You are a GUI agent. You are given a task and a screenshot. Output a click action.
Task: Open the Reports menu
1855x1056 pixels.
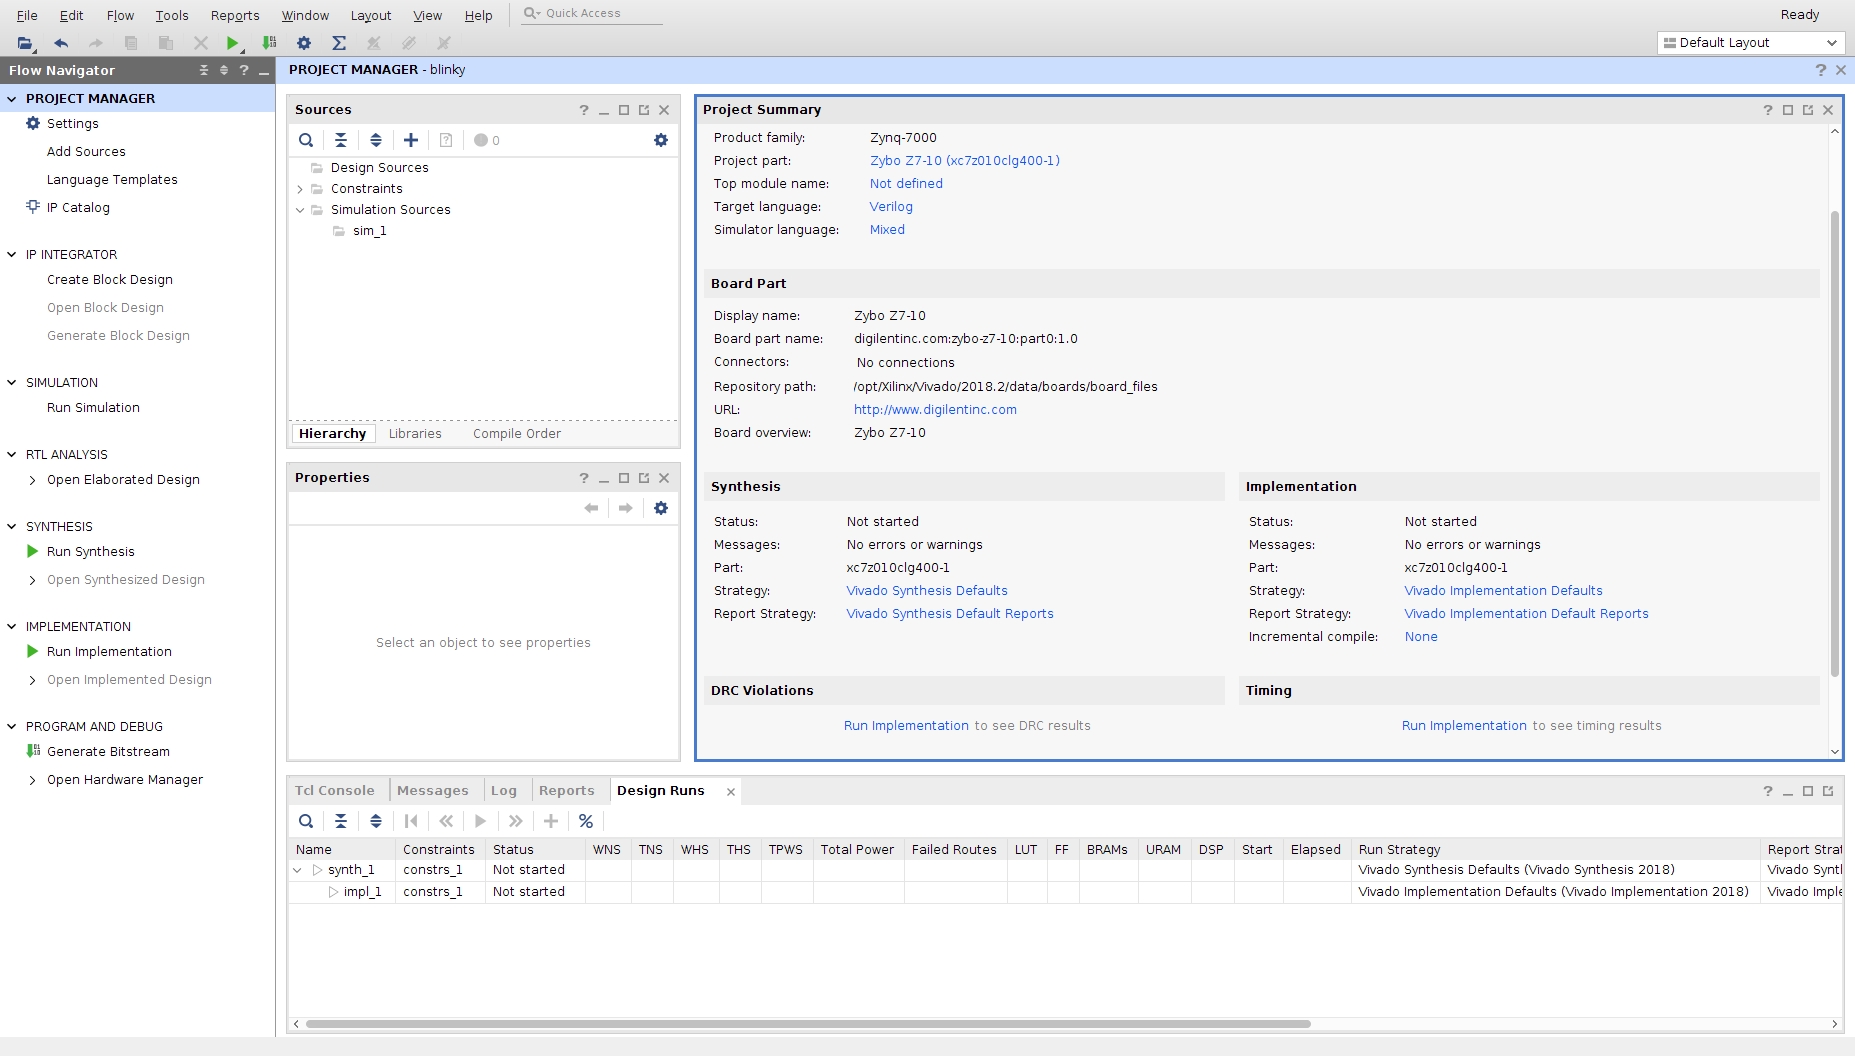tap(235, 15)
